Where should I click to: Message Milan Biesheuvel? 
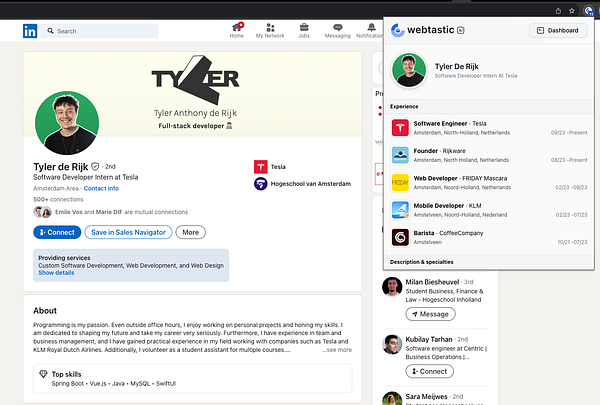430,314
